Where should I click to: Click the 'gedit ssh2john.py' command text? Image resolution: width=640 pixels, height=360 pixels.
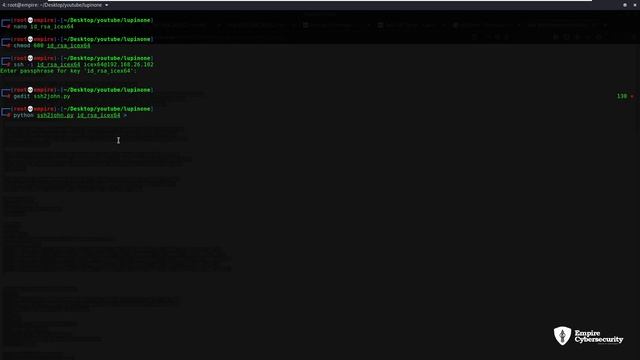(x=42, y=96)
